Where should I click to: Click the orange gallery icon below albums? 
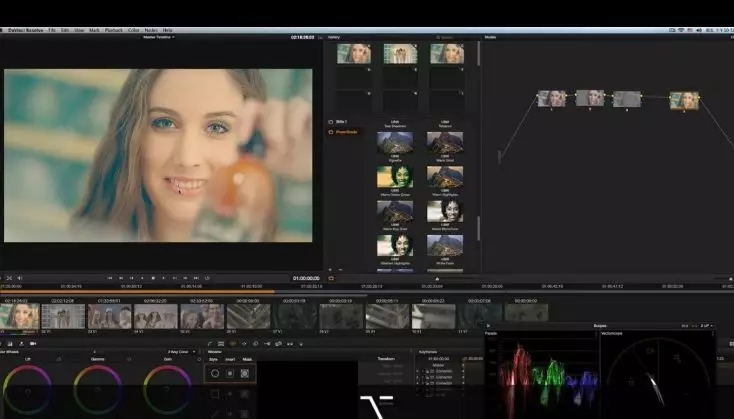coord(331,278)
